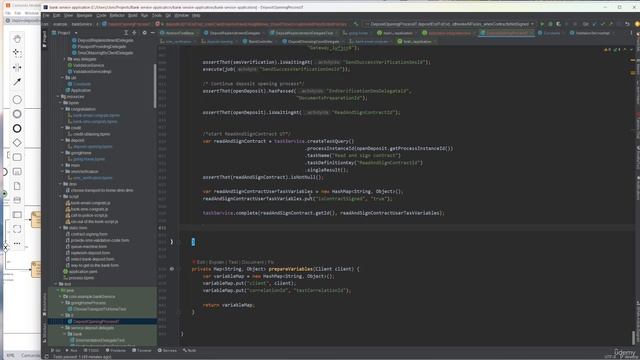
Task: Open the Run tool window button
Action: (x=71, y=350)
